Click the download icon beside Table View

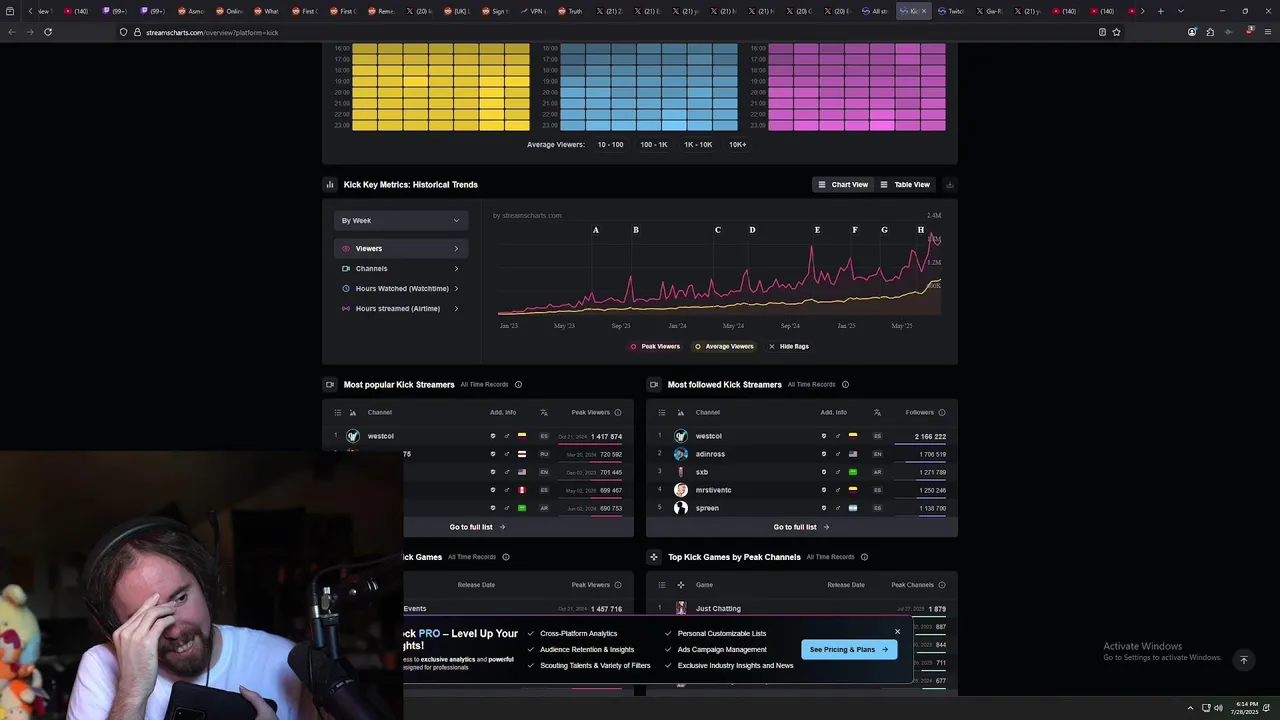click(949, 184)
